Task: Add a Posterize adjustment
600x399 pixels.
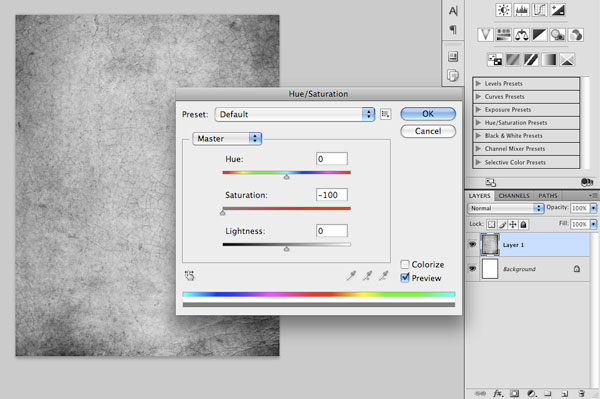Action: click(x=513, y=60)
